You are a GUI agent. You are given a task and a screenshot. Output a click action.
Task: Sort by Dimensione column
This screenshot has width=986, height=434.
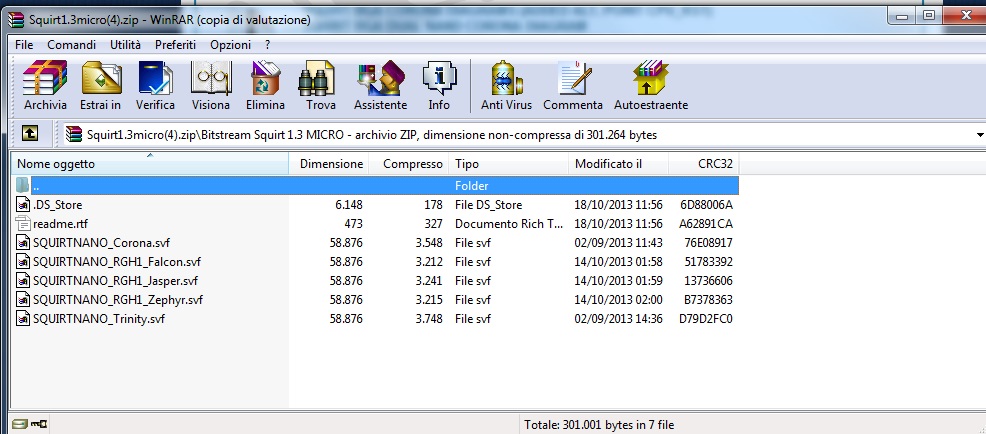(x=328, y=164)
